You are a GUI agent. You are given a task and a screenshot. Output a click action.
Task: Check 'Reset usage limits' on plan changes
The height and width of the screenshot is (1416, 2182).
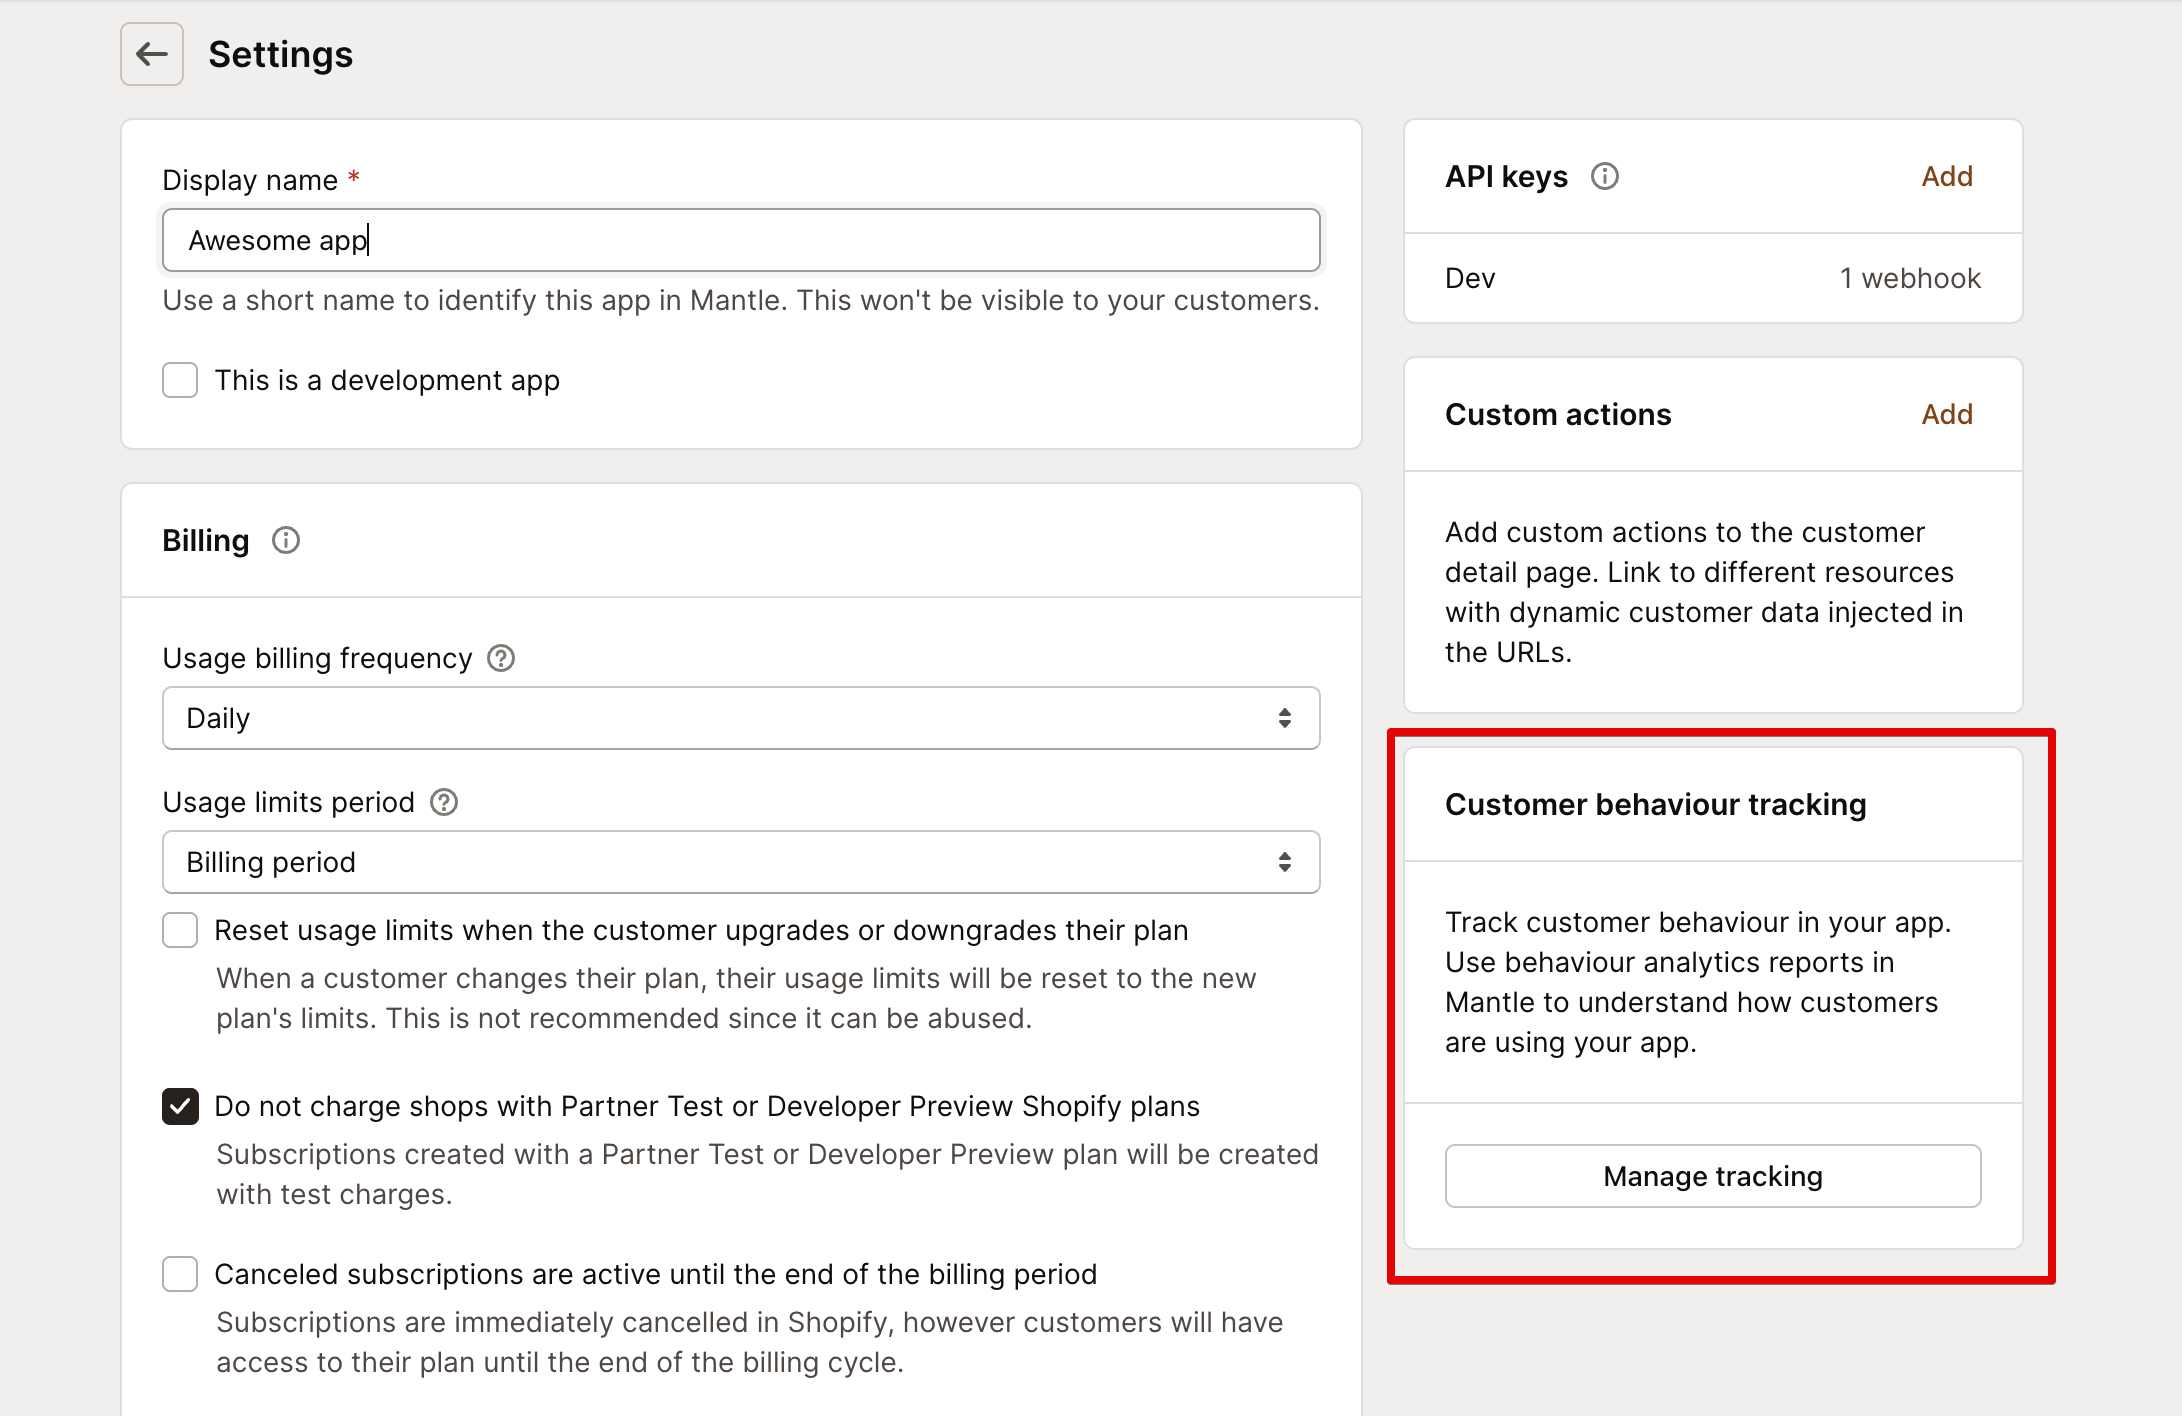(x=180, y=930)
